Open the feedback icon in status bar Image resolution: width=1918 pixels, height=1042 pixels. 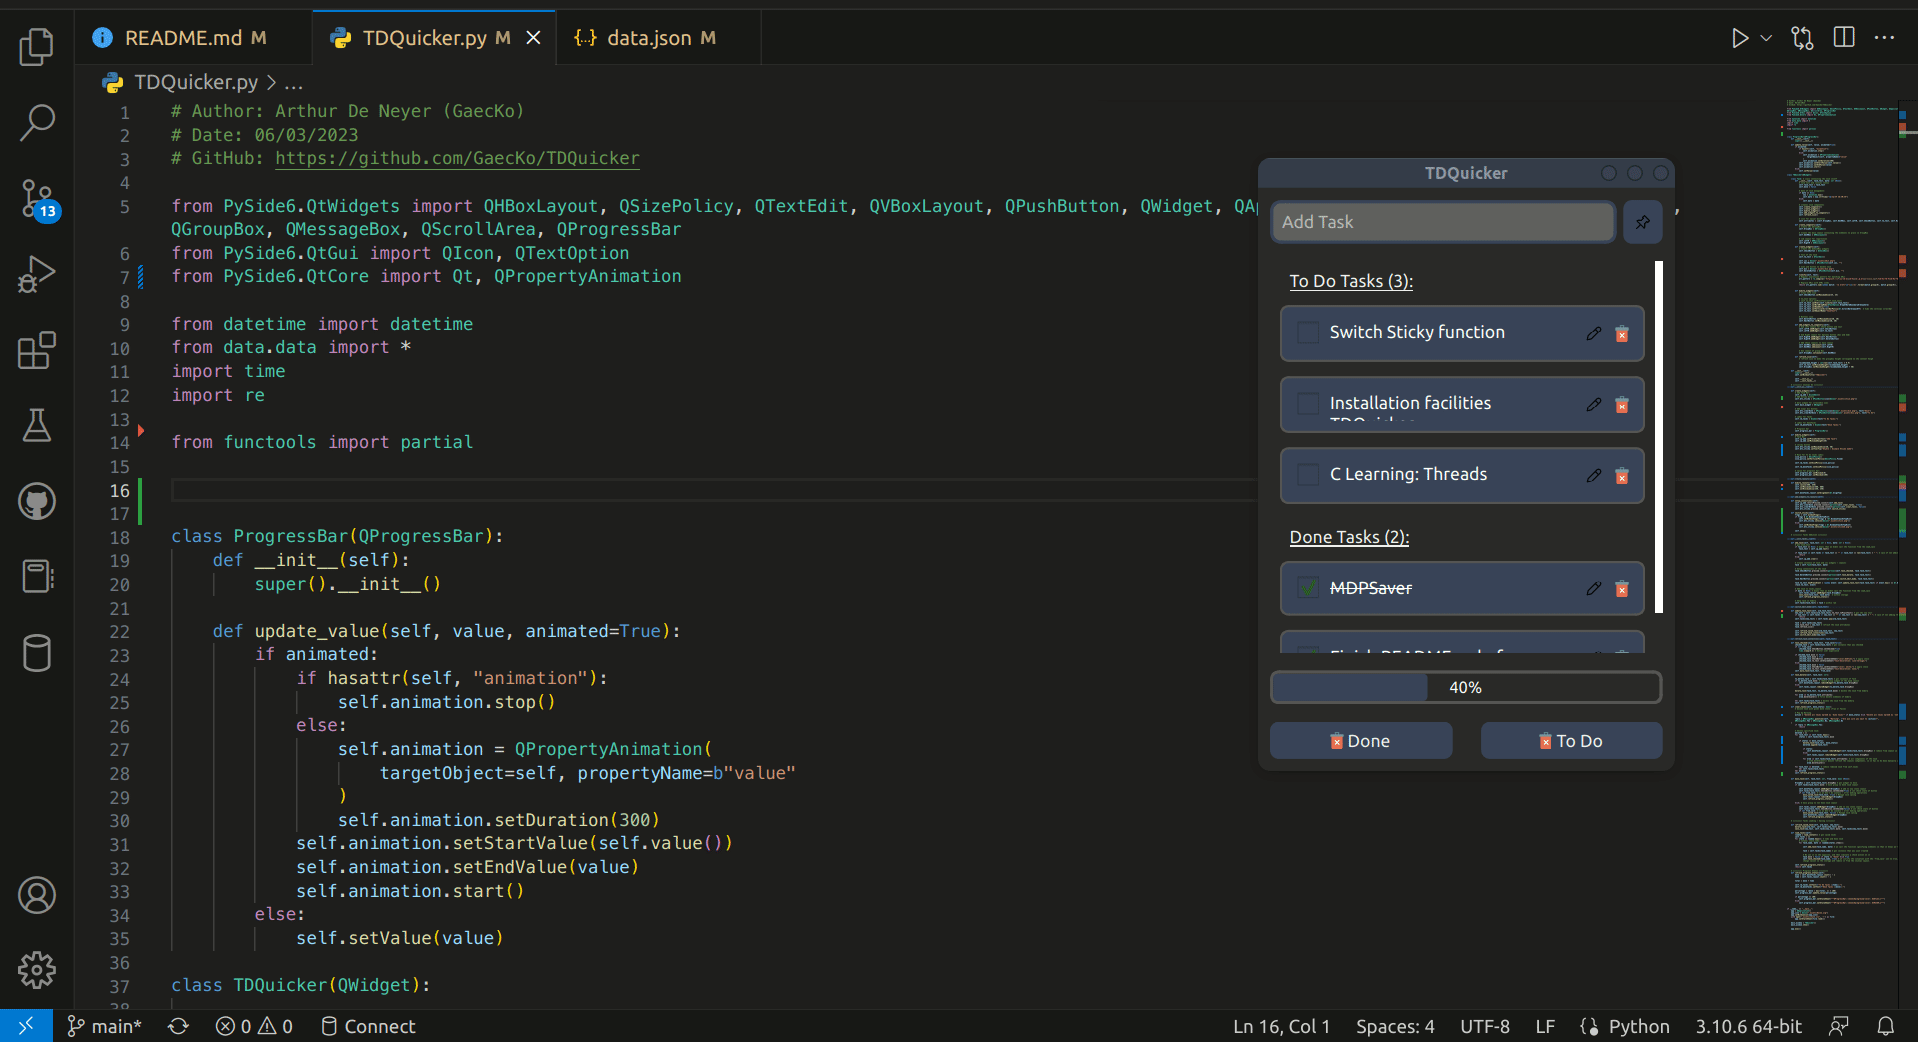pos(1838,1026)
